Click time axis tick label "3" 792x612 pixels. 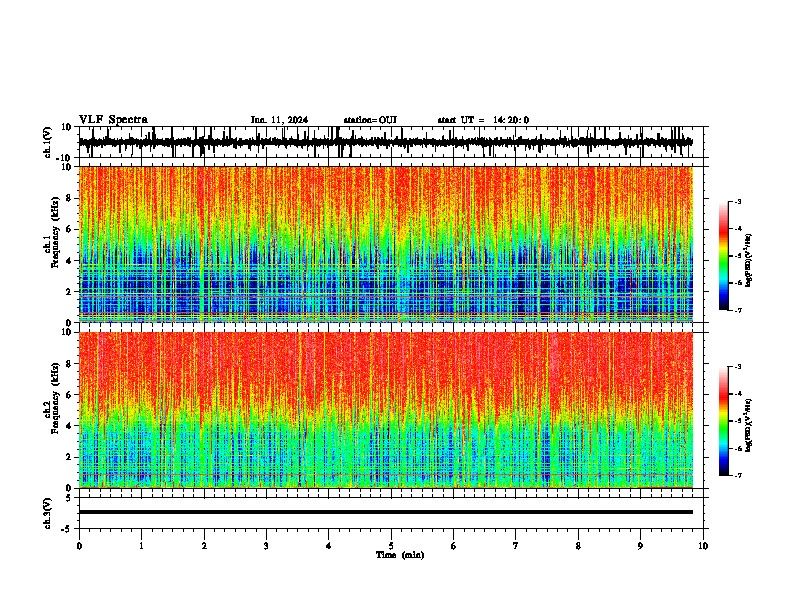266,546
